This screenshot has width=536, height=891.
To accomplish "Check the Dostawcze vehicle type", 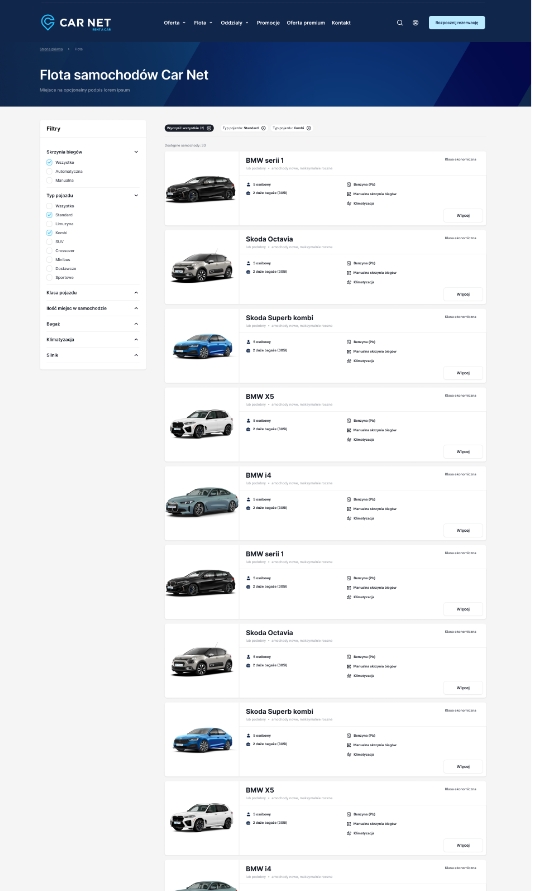I will click(49, 269).
